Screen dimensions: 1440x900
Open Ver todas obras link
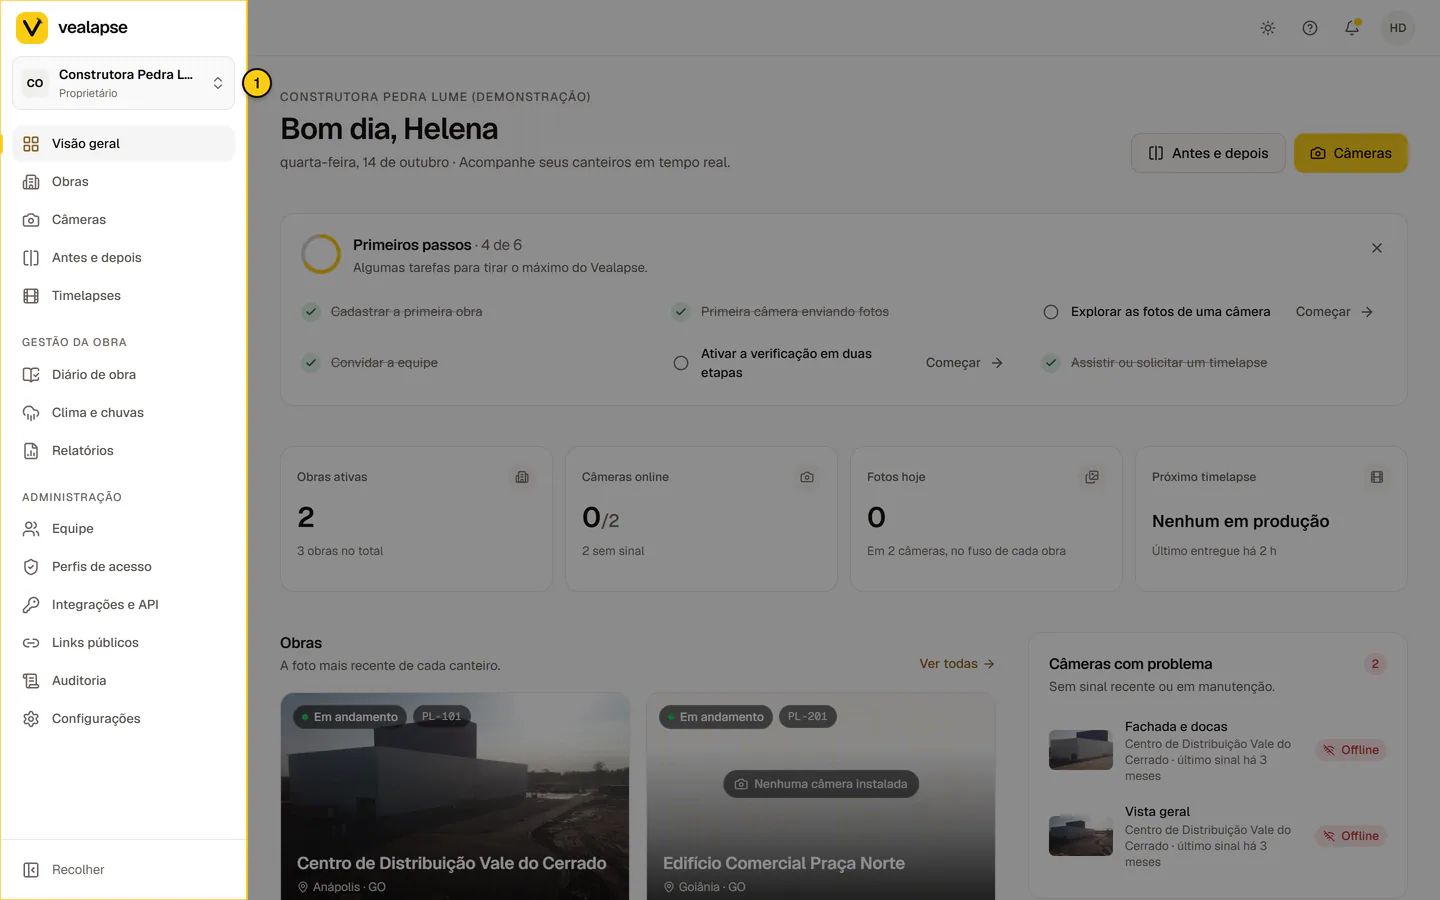click(957, 664)
